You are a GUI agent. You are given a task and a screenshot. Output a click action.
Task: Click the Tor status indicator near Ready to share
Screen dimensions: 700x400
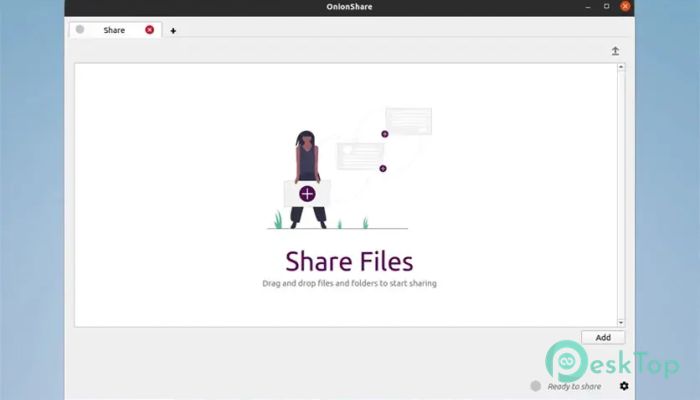[536, 386]
